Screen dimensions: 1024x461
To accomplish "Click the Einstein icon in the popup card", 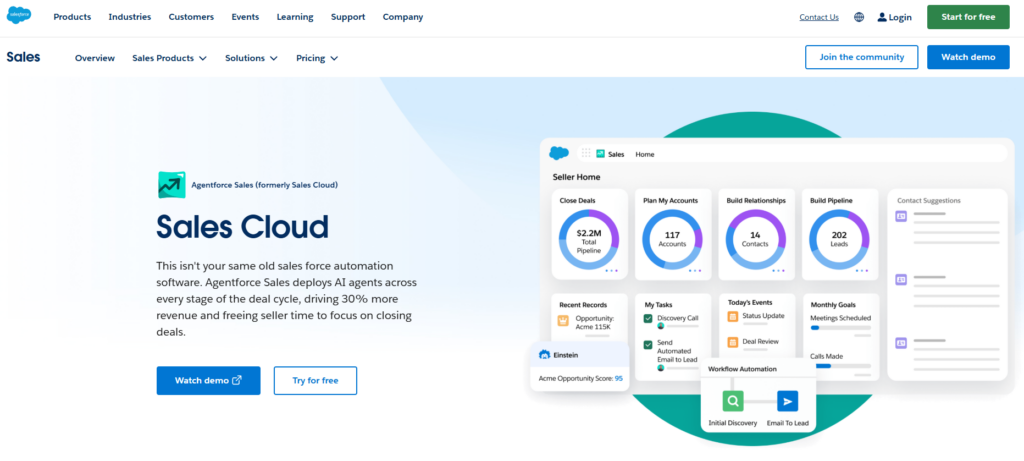I will pyautogui.click(x=545, y=355).
